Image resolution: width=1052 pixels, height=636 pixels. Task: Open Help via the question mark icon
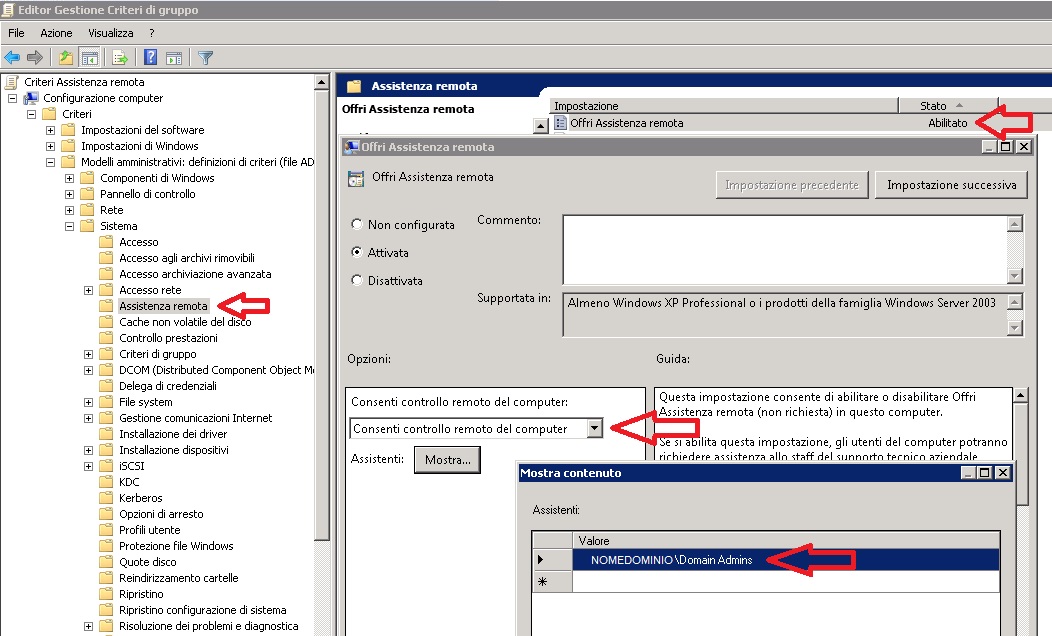click(150, 57)
